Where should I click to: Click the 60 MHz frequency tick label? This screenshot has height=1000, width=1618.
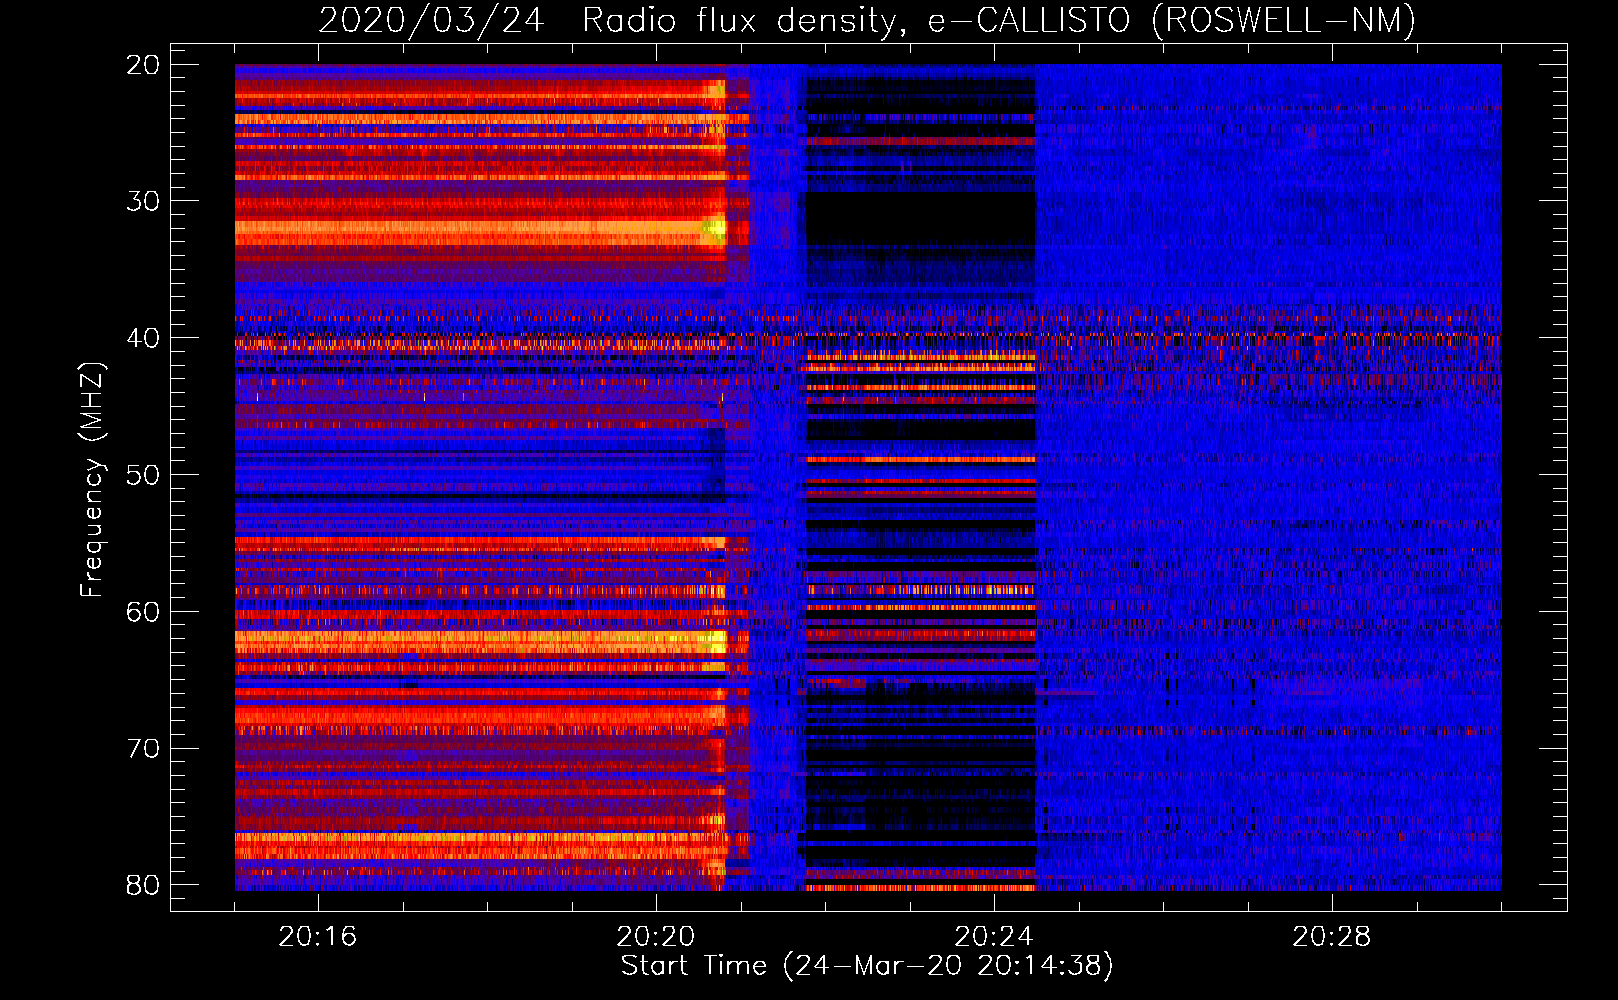tap(143, 612)
